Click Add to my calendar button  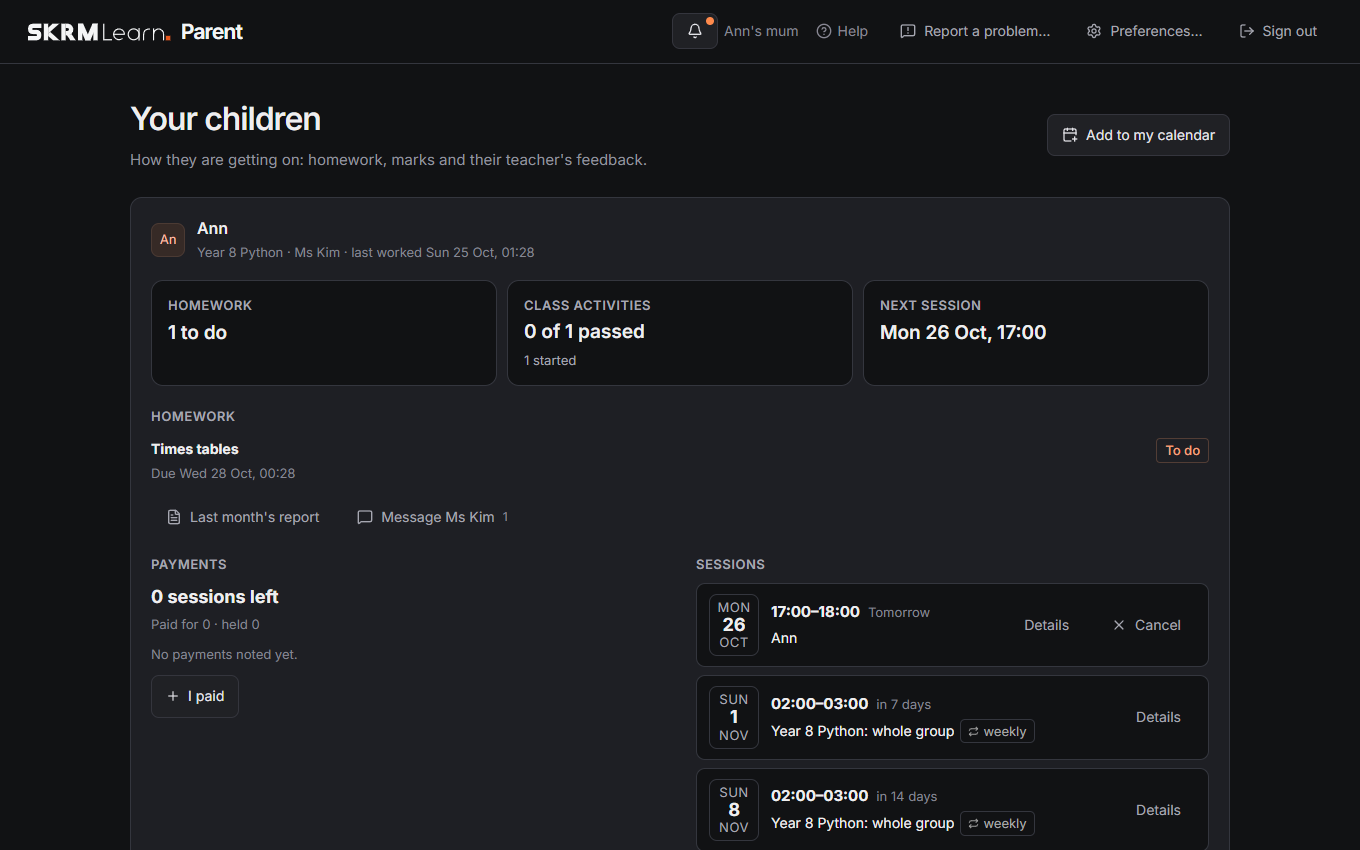tap(1138, 135)
